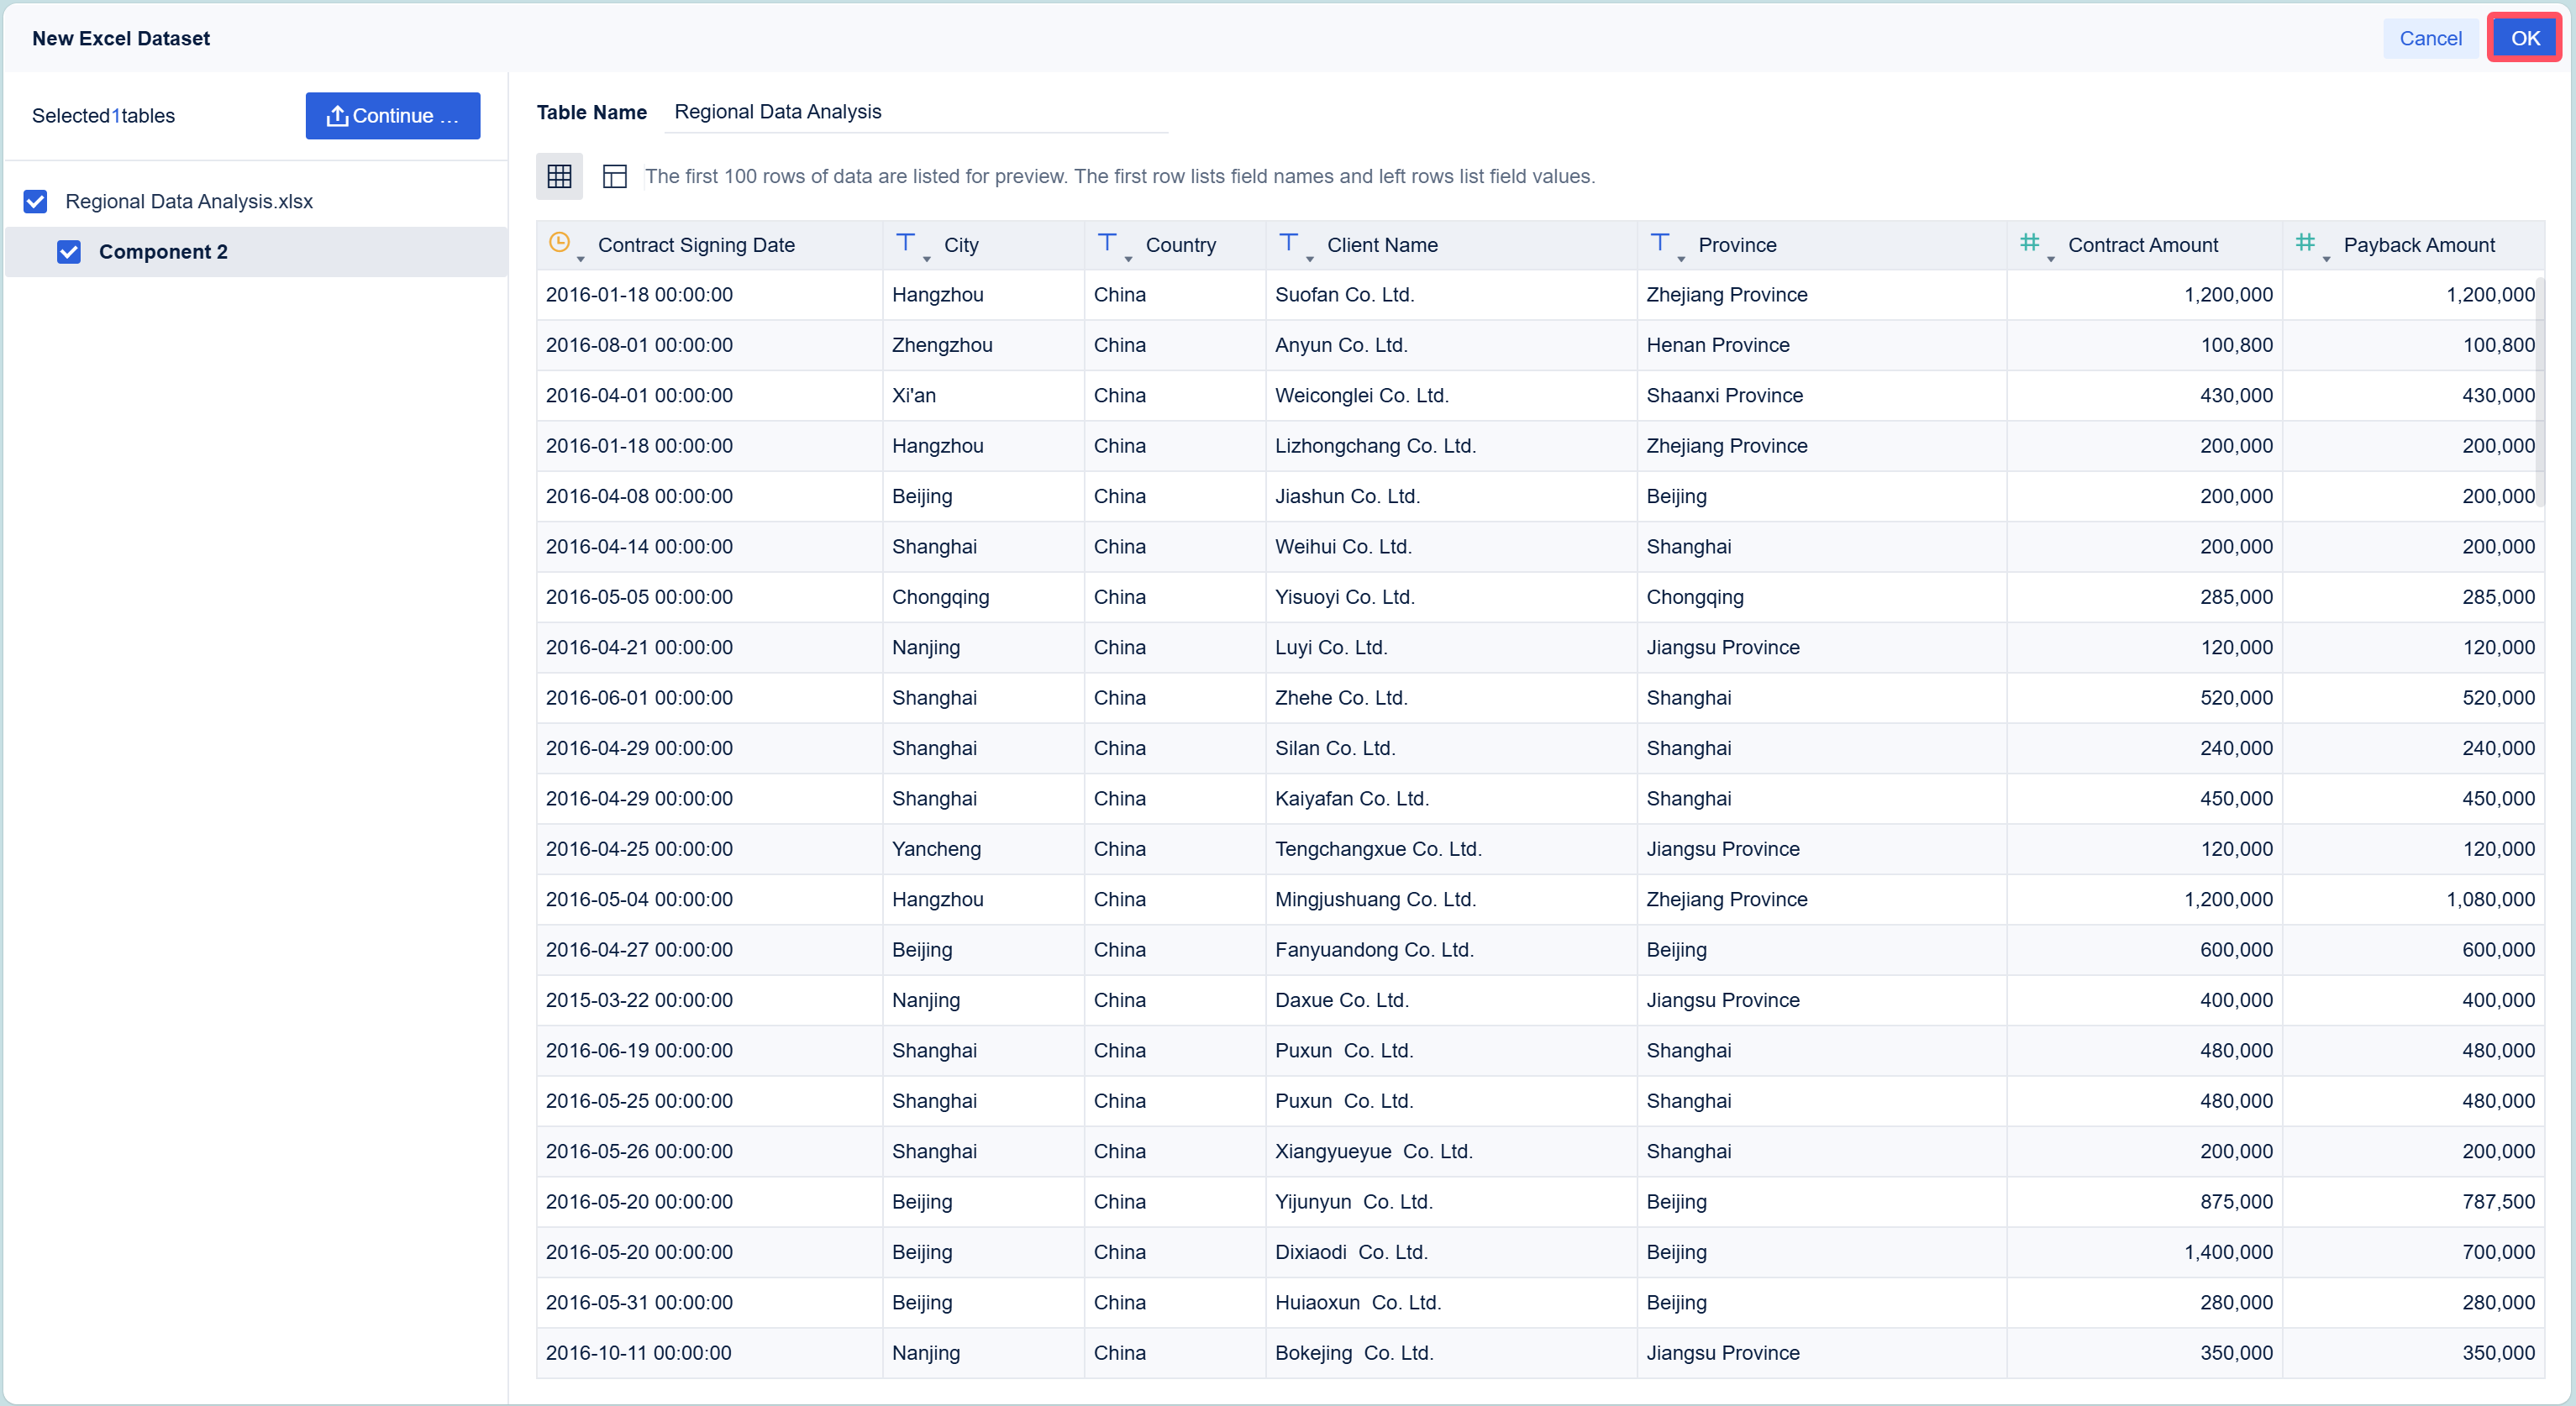2576x1406 pixels.
Task: Switch to grid table preview view
Action: tap(559, 176)
